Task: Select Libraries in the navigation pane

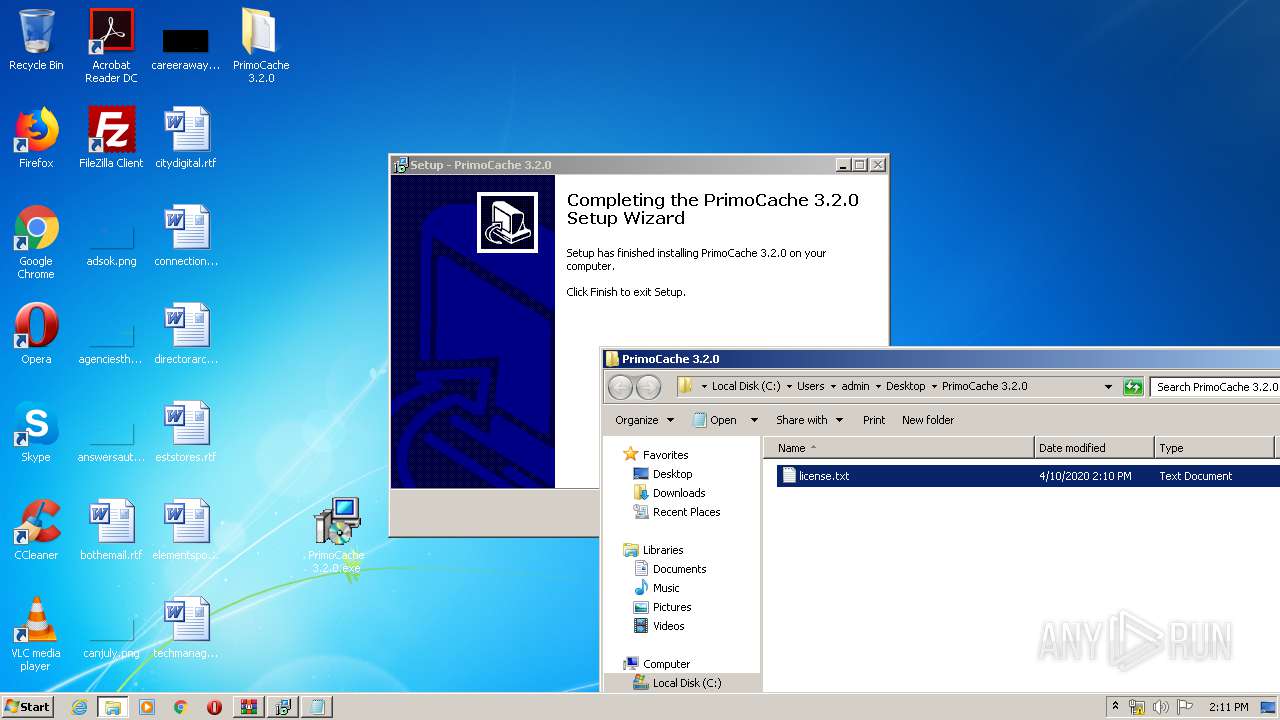Action: tap(663, 550)
